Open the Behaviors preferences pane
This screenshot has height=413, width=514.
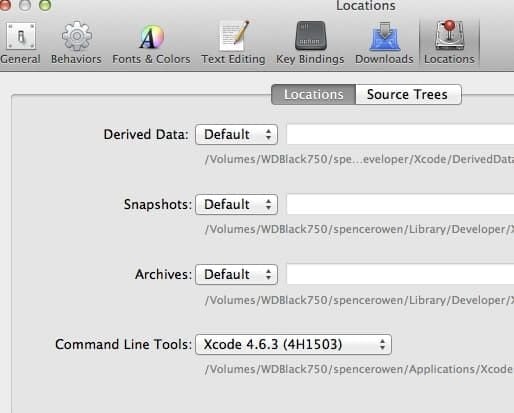click(76, 43)
